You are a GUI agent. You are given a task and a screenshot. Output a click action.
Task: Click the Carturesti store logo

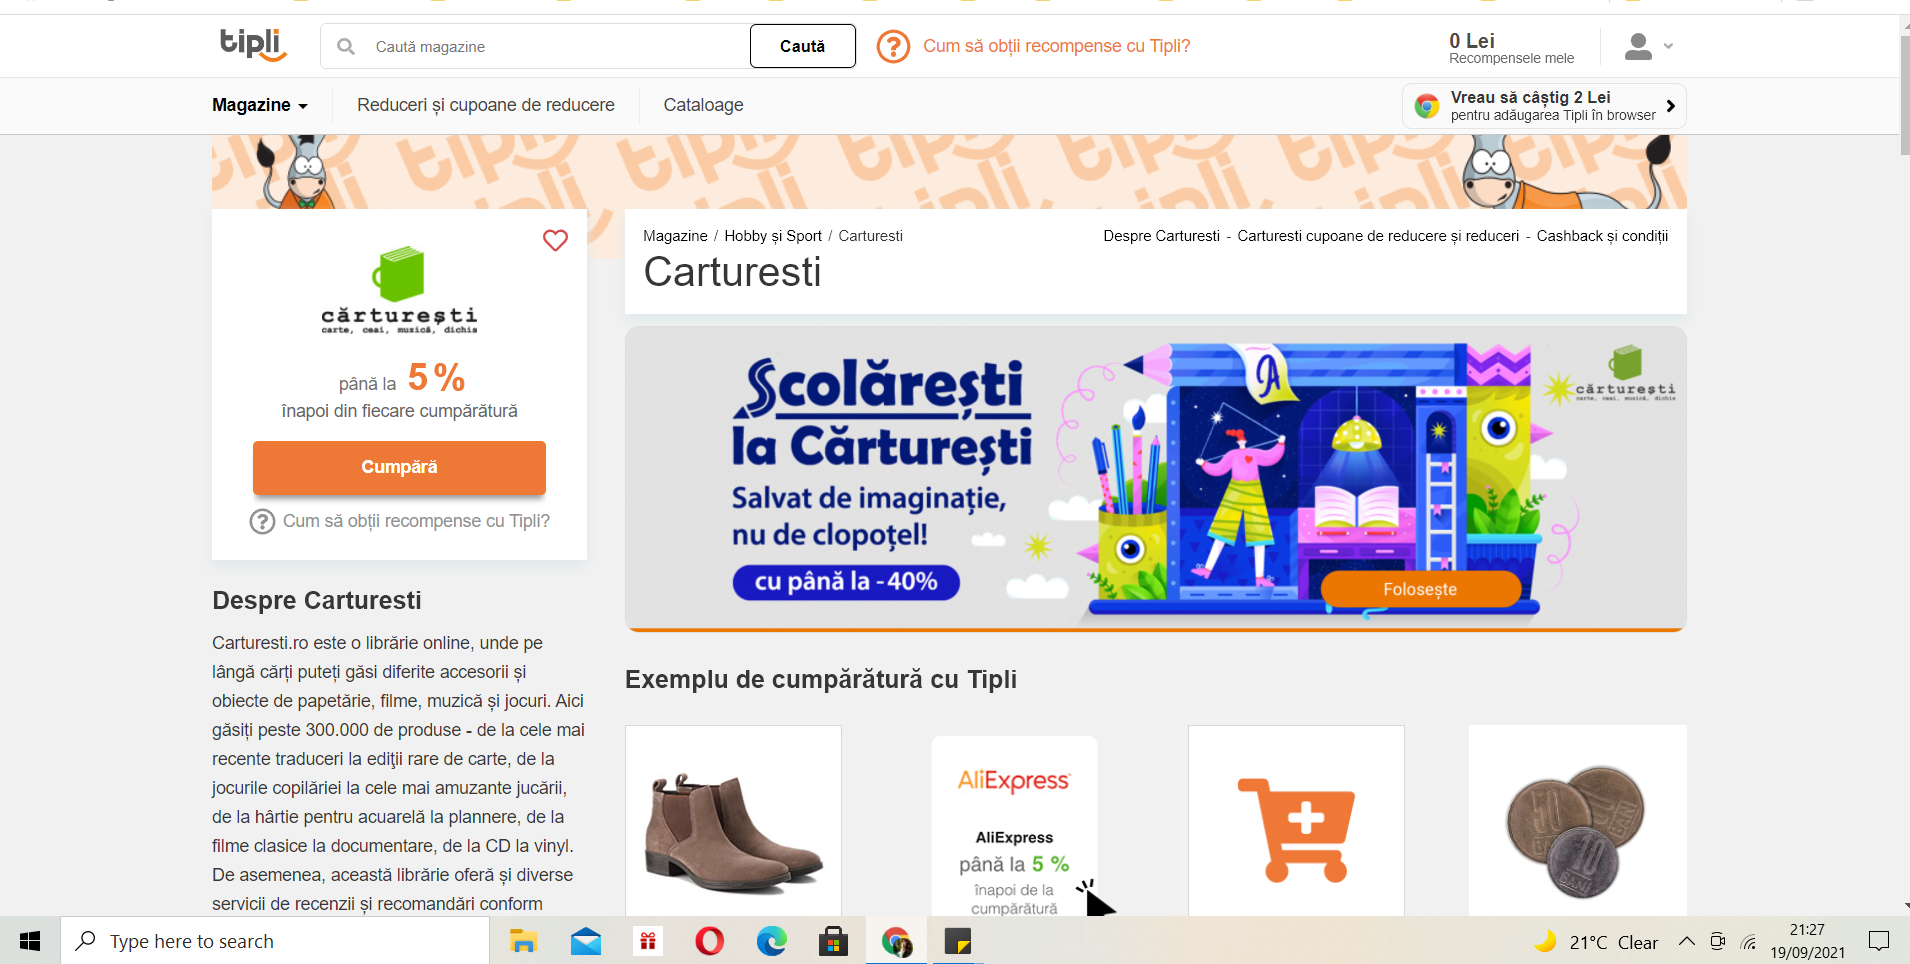pos(399,289)
